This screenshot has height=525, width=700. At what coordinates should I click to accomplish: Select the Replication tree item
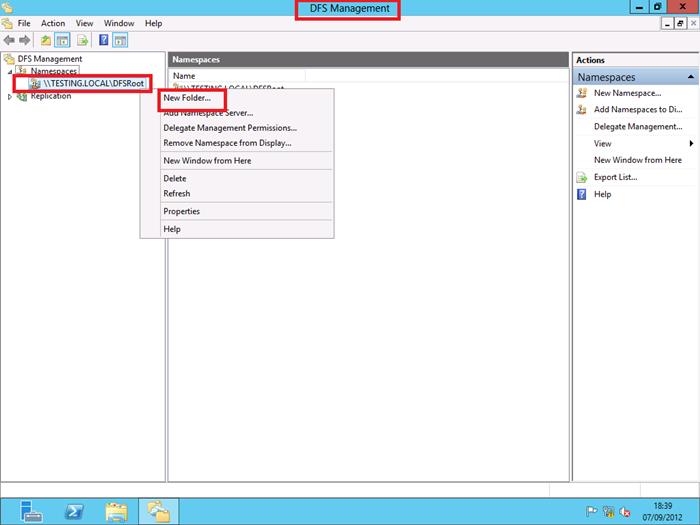[x=50, y=96]
